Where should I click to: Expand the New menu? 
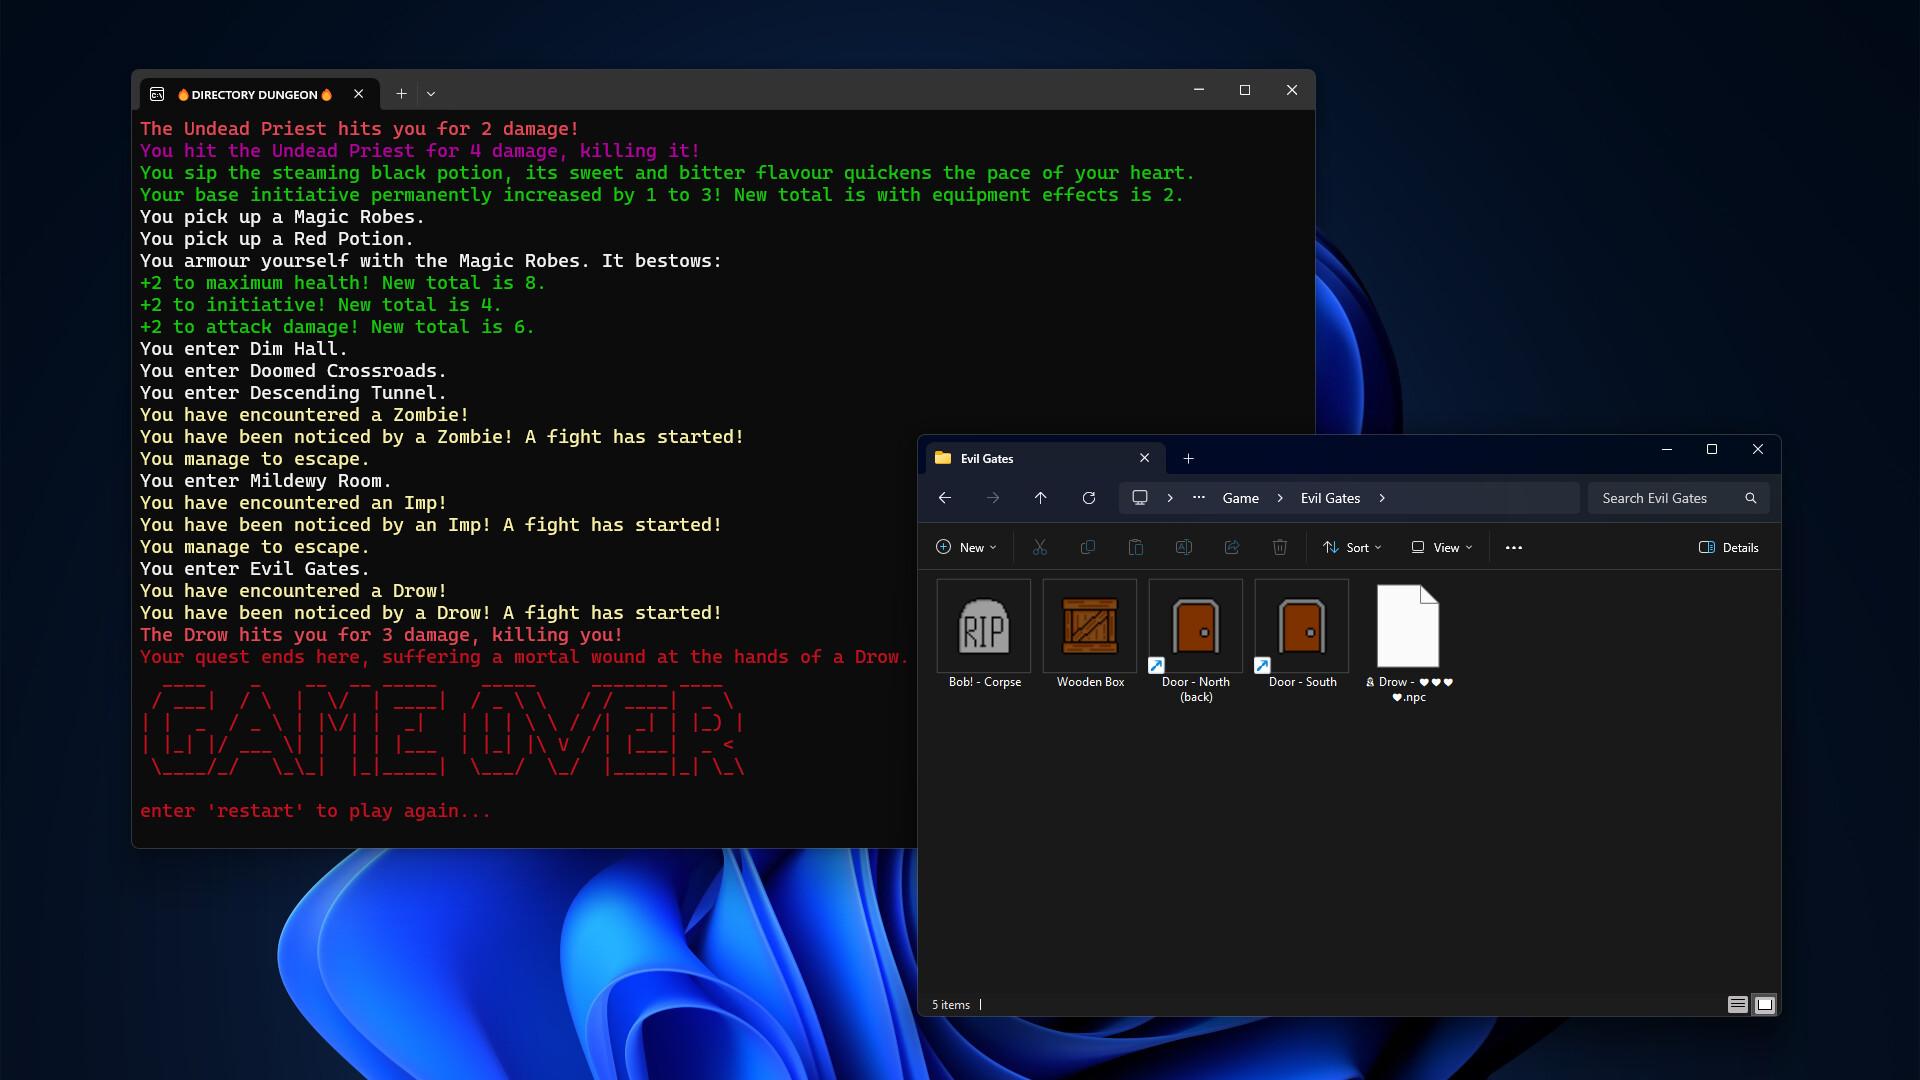point(966,547)
